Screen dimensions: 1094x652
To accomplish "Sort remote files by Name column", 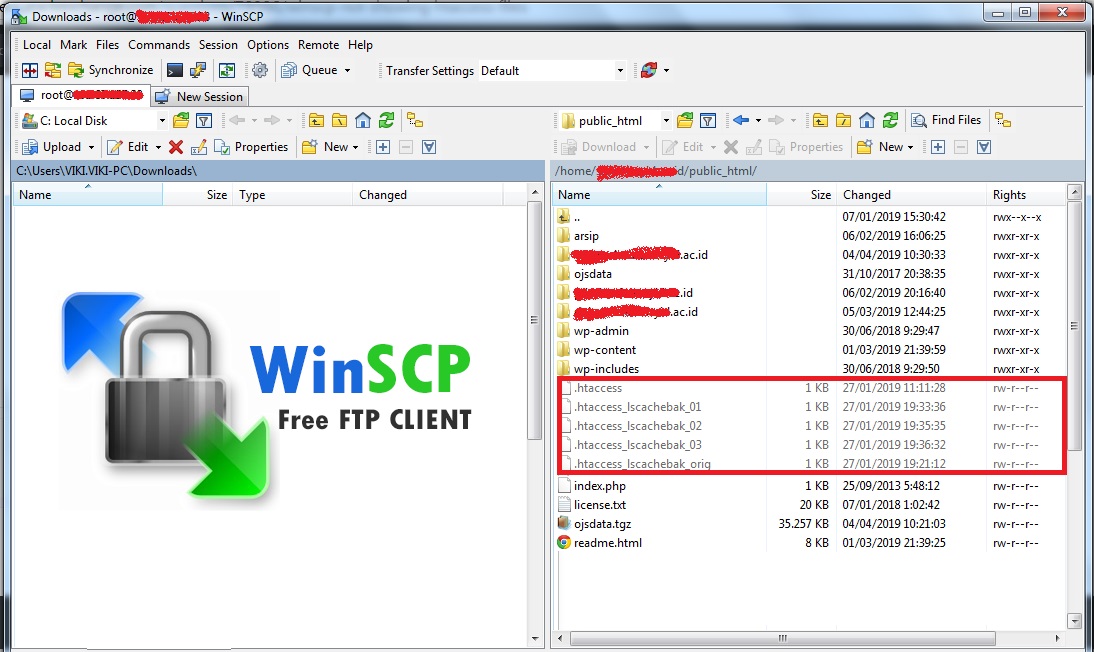I will [660, 195].
